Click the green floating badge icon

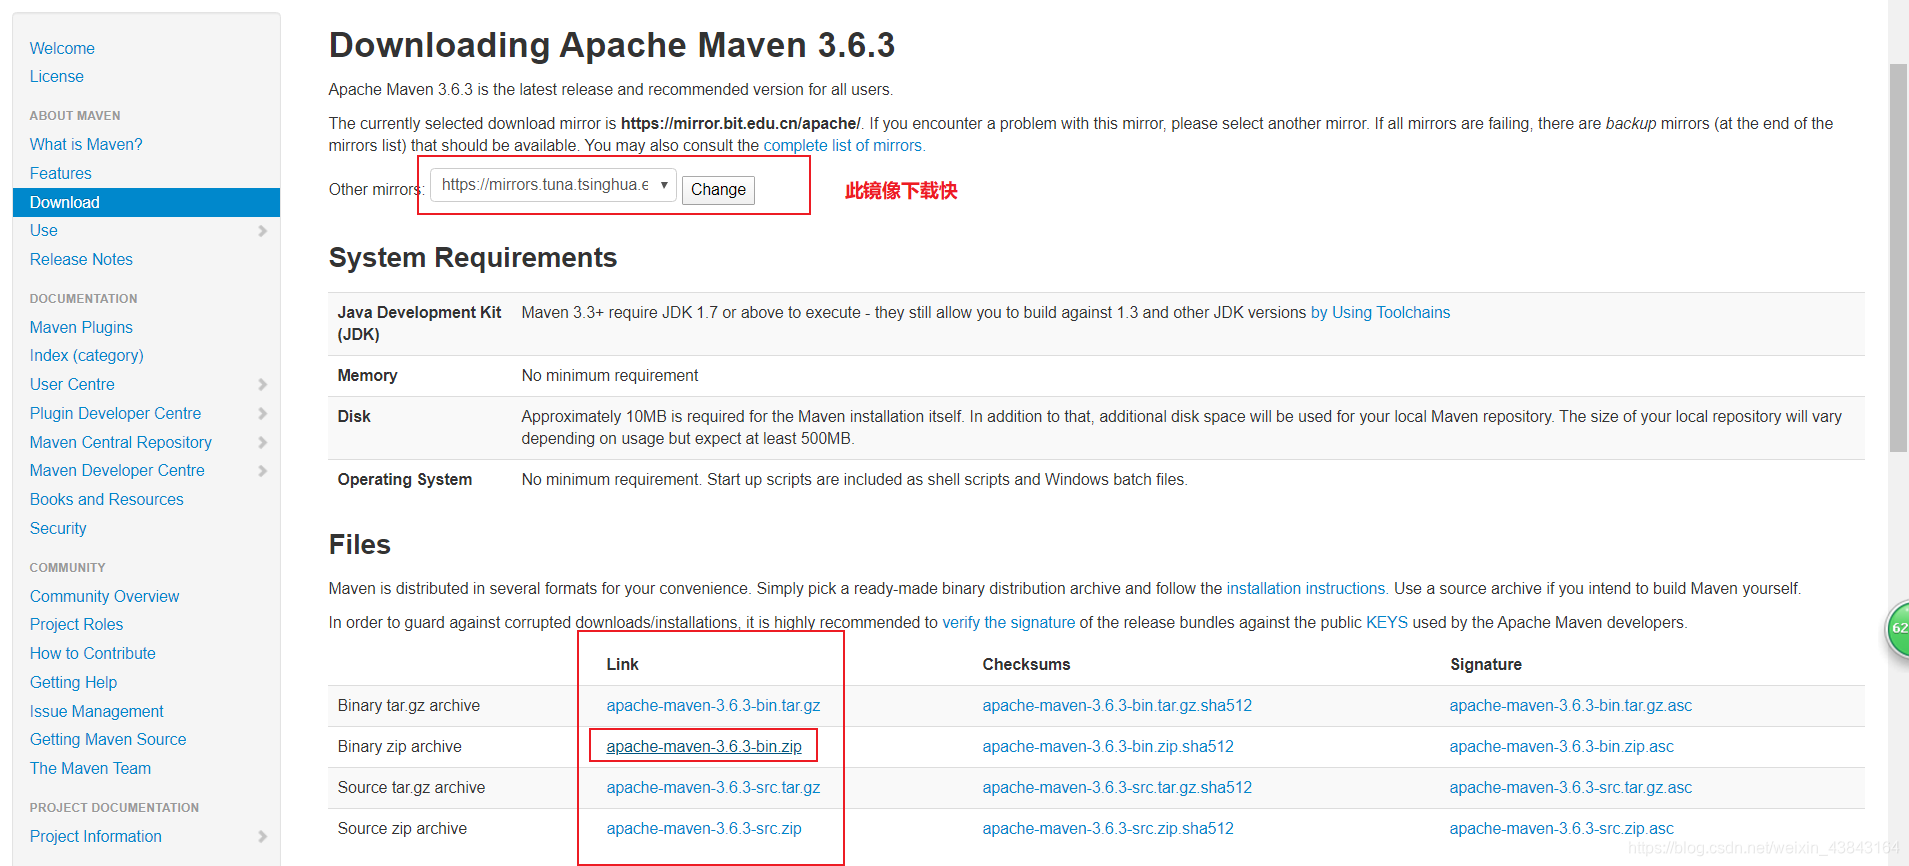coord(1898,628)
